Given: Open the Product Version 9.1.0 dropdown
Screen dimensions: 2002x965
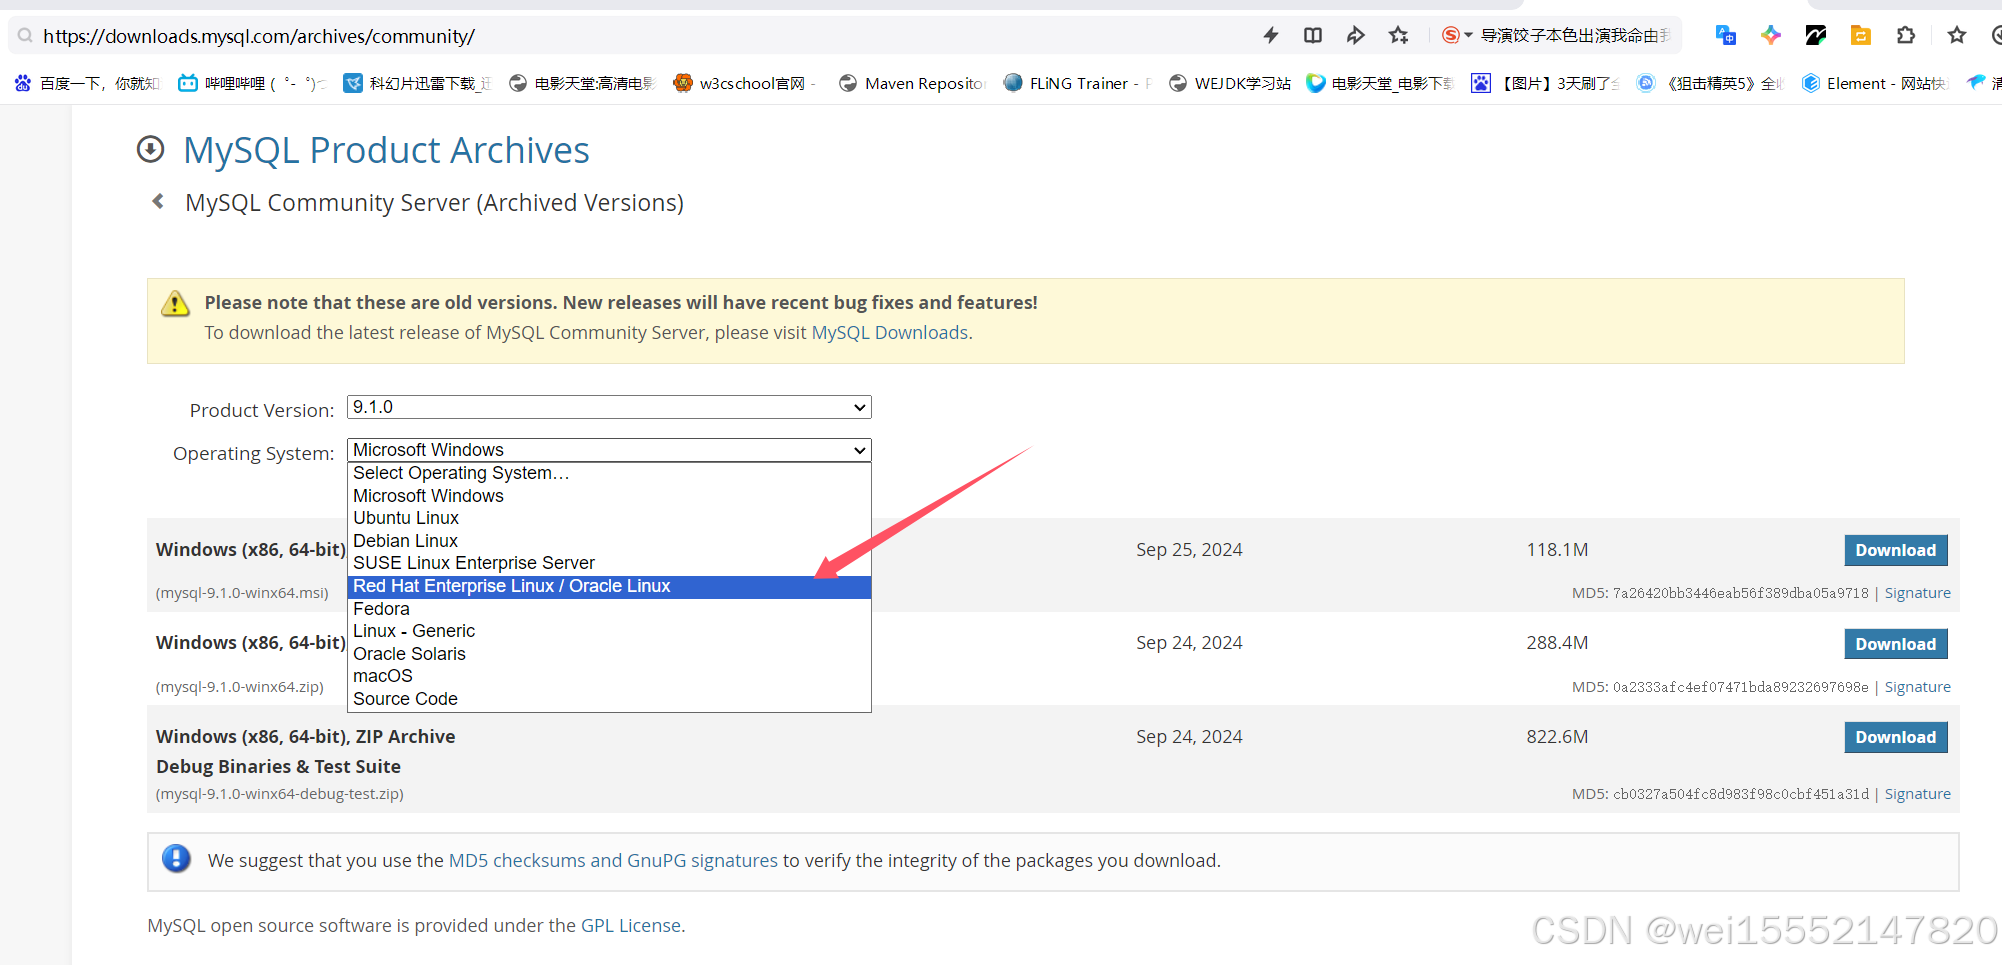Looking at the screenshot, I should (609, 407).
